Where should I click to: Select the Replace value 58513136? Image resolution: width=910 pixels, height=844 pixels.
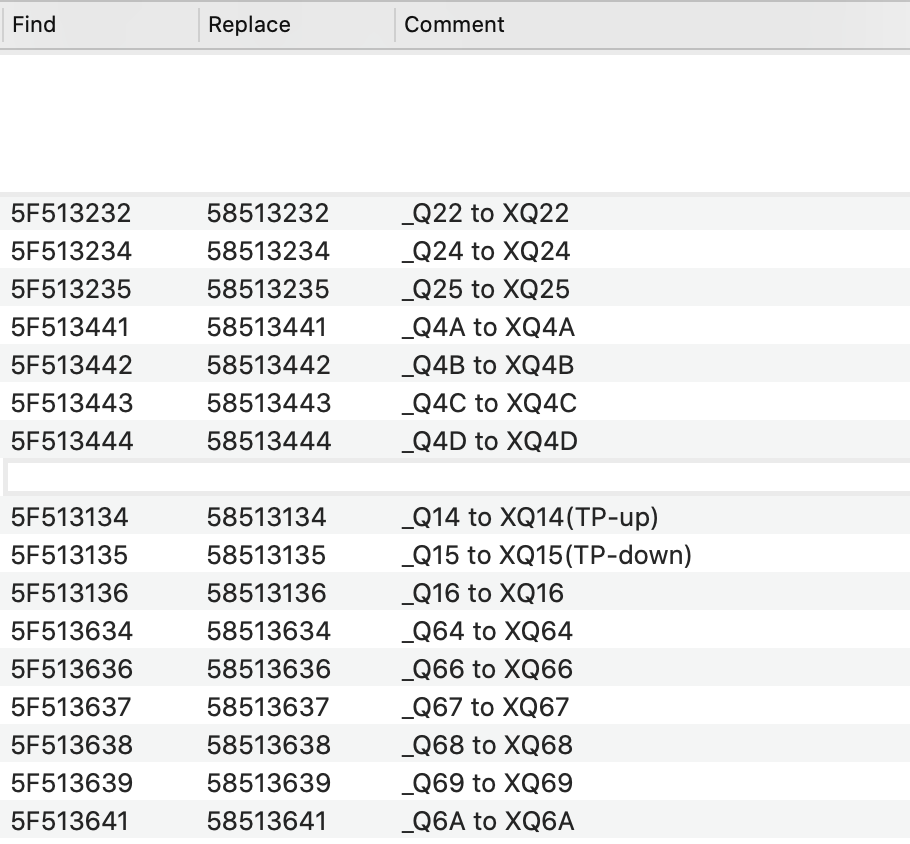[x=266, y=593]
